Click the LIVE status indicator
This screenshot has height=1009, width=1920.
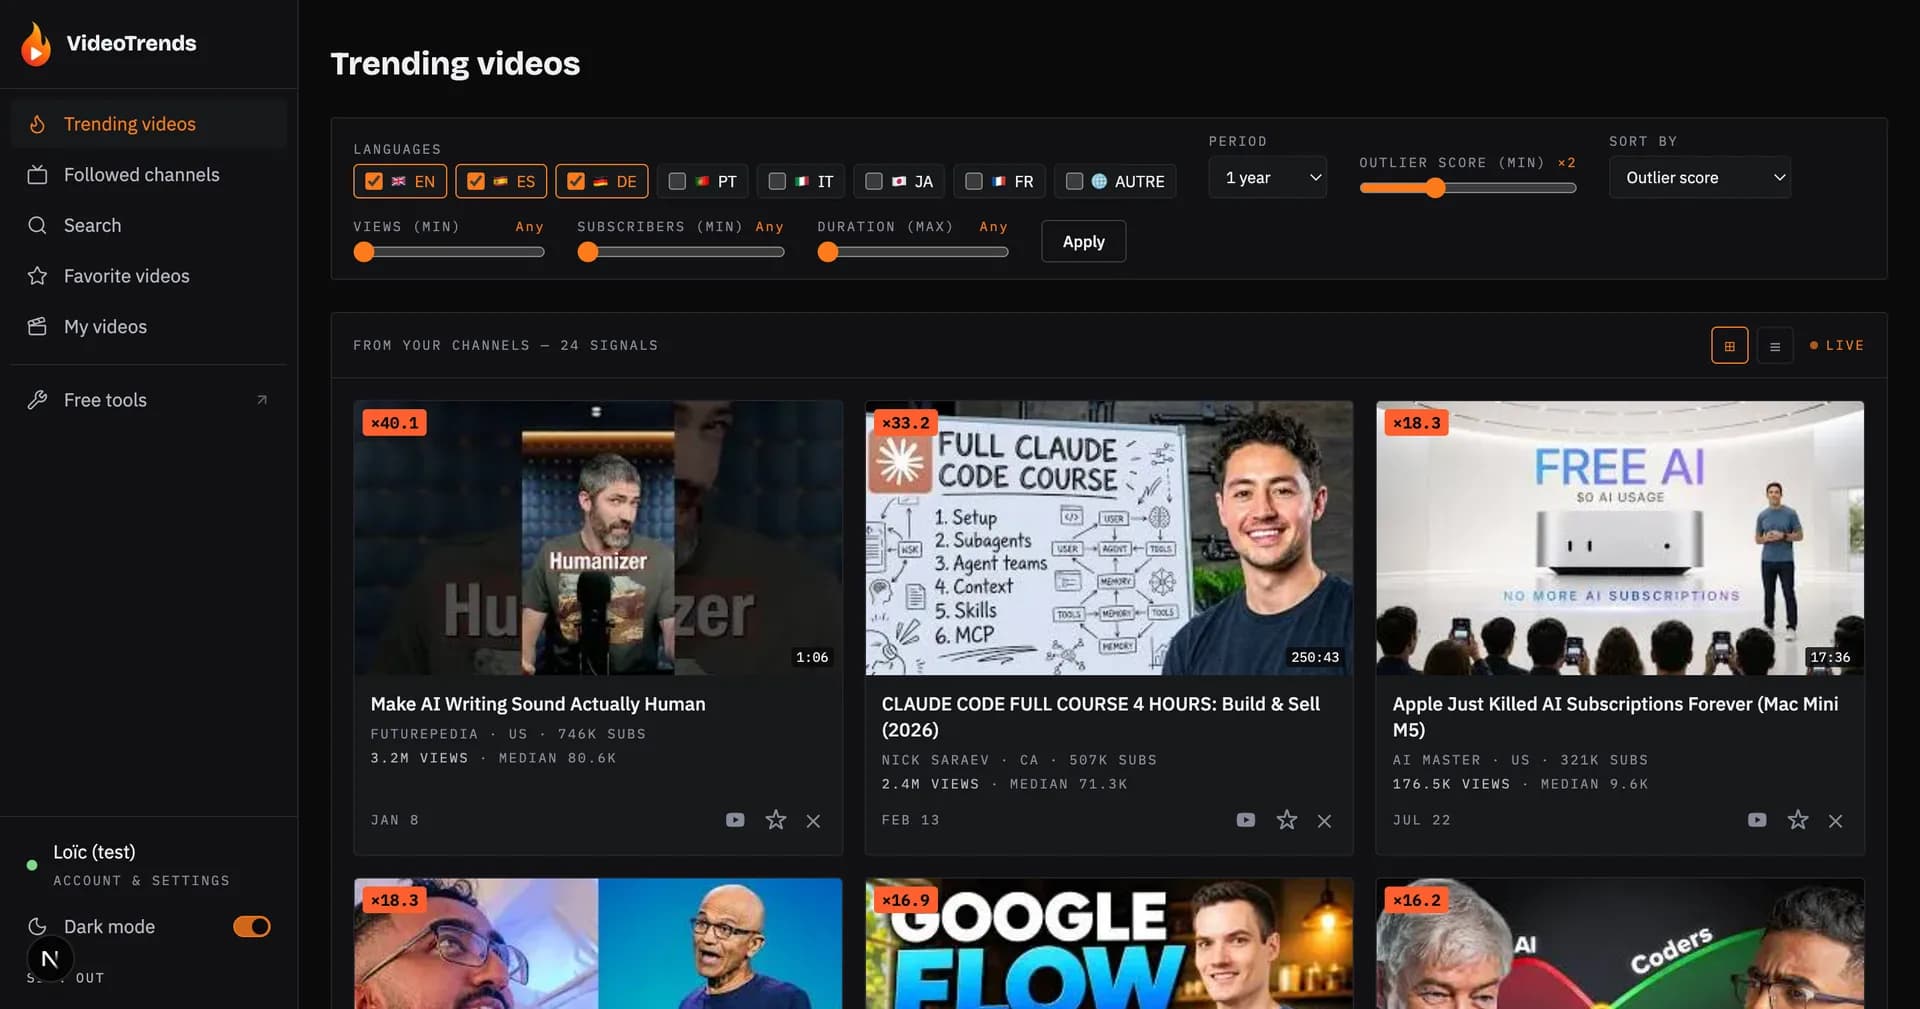pos(1837,346)
